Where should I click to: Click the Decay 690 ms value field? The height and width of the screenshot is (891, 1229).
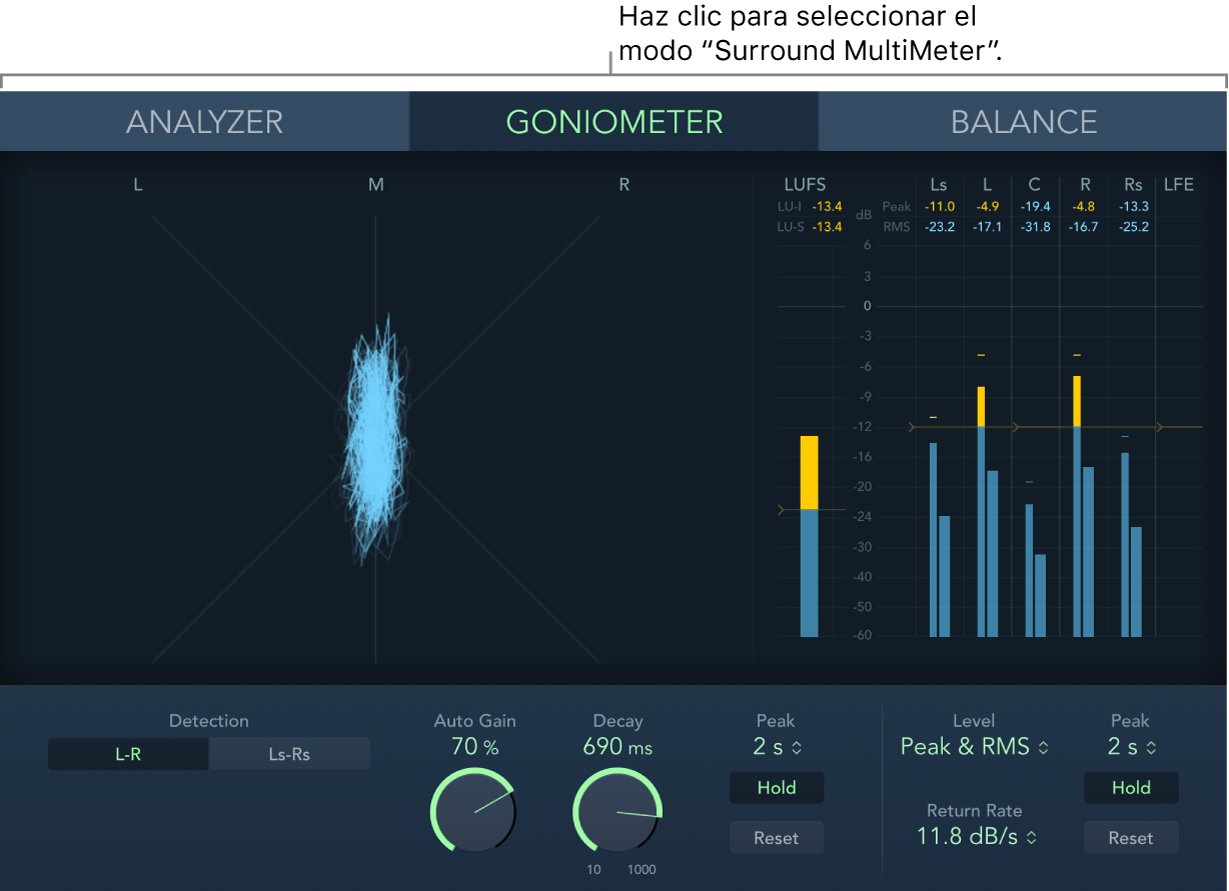(617, 747)
